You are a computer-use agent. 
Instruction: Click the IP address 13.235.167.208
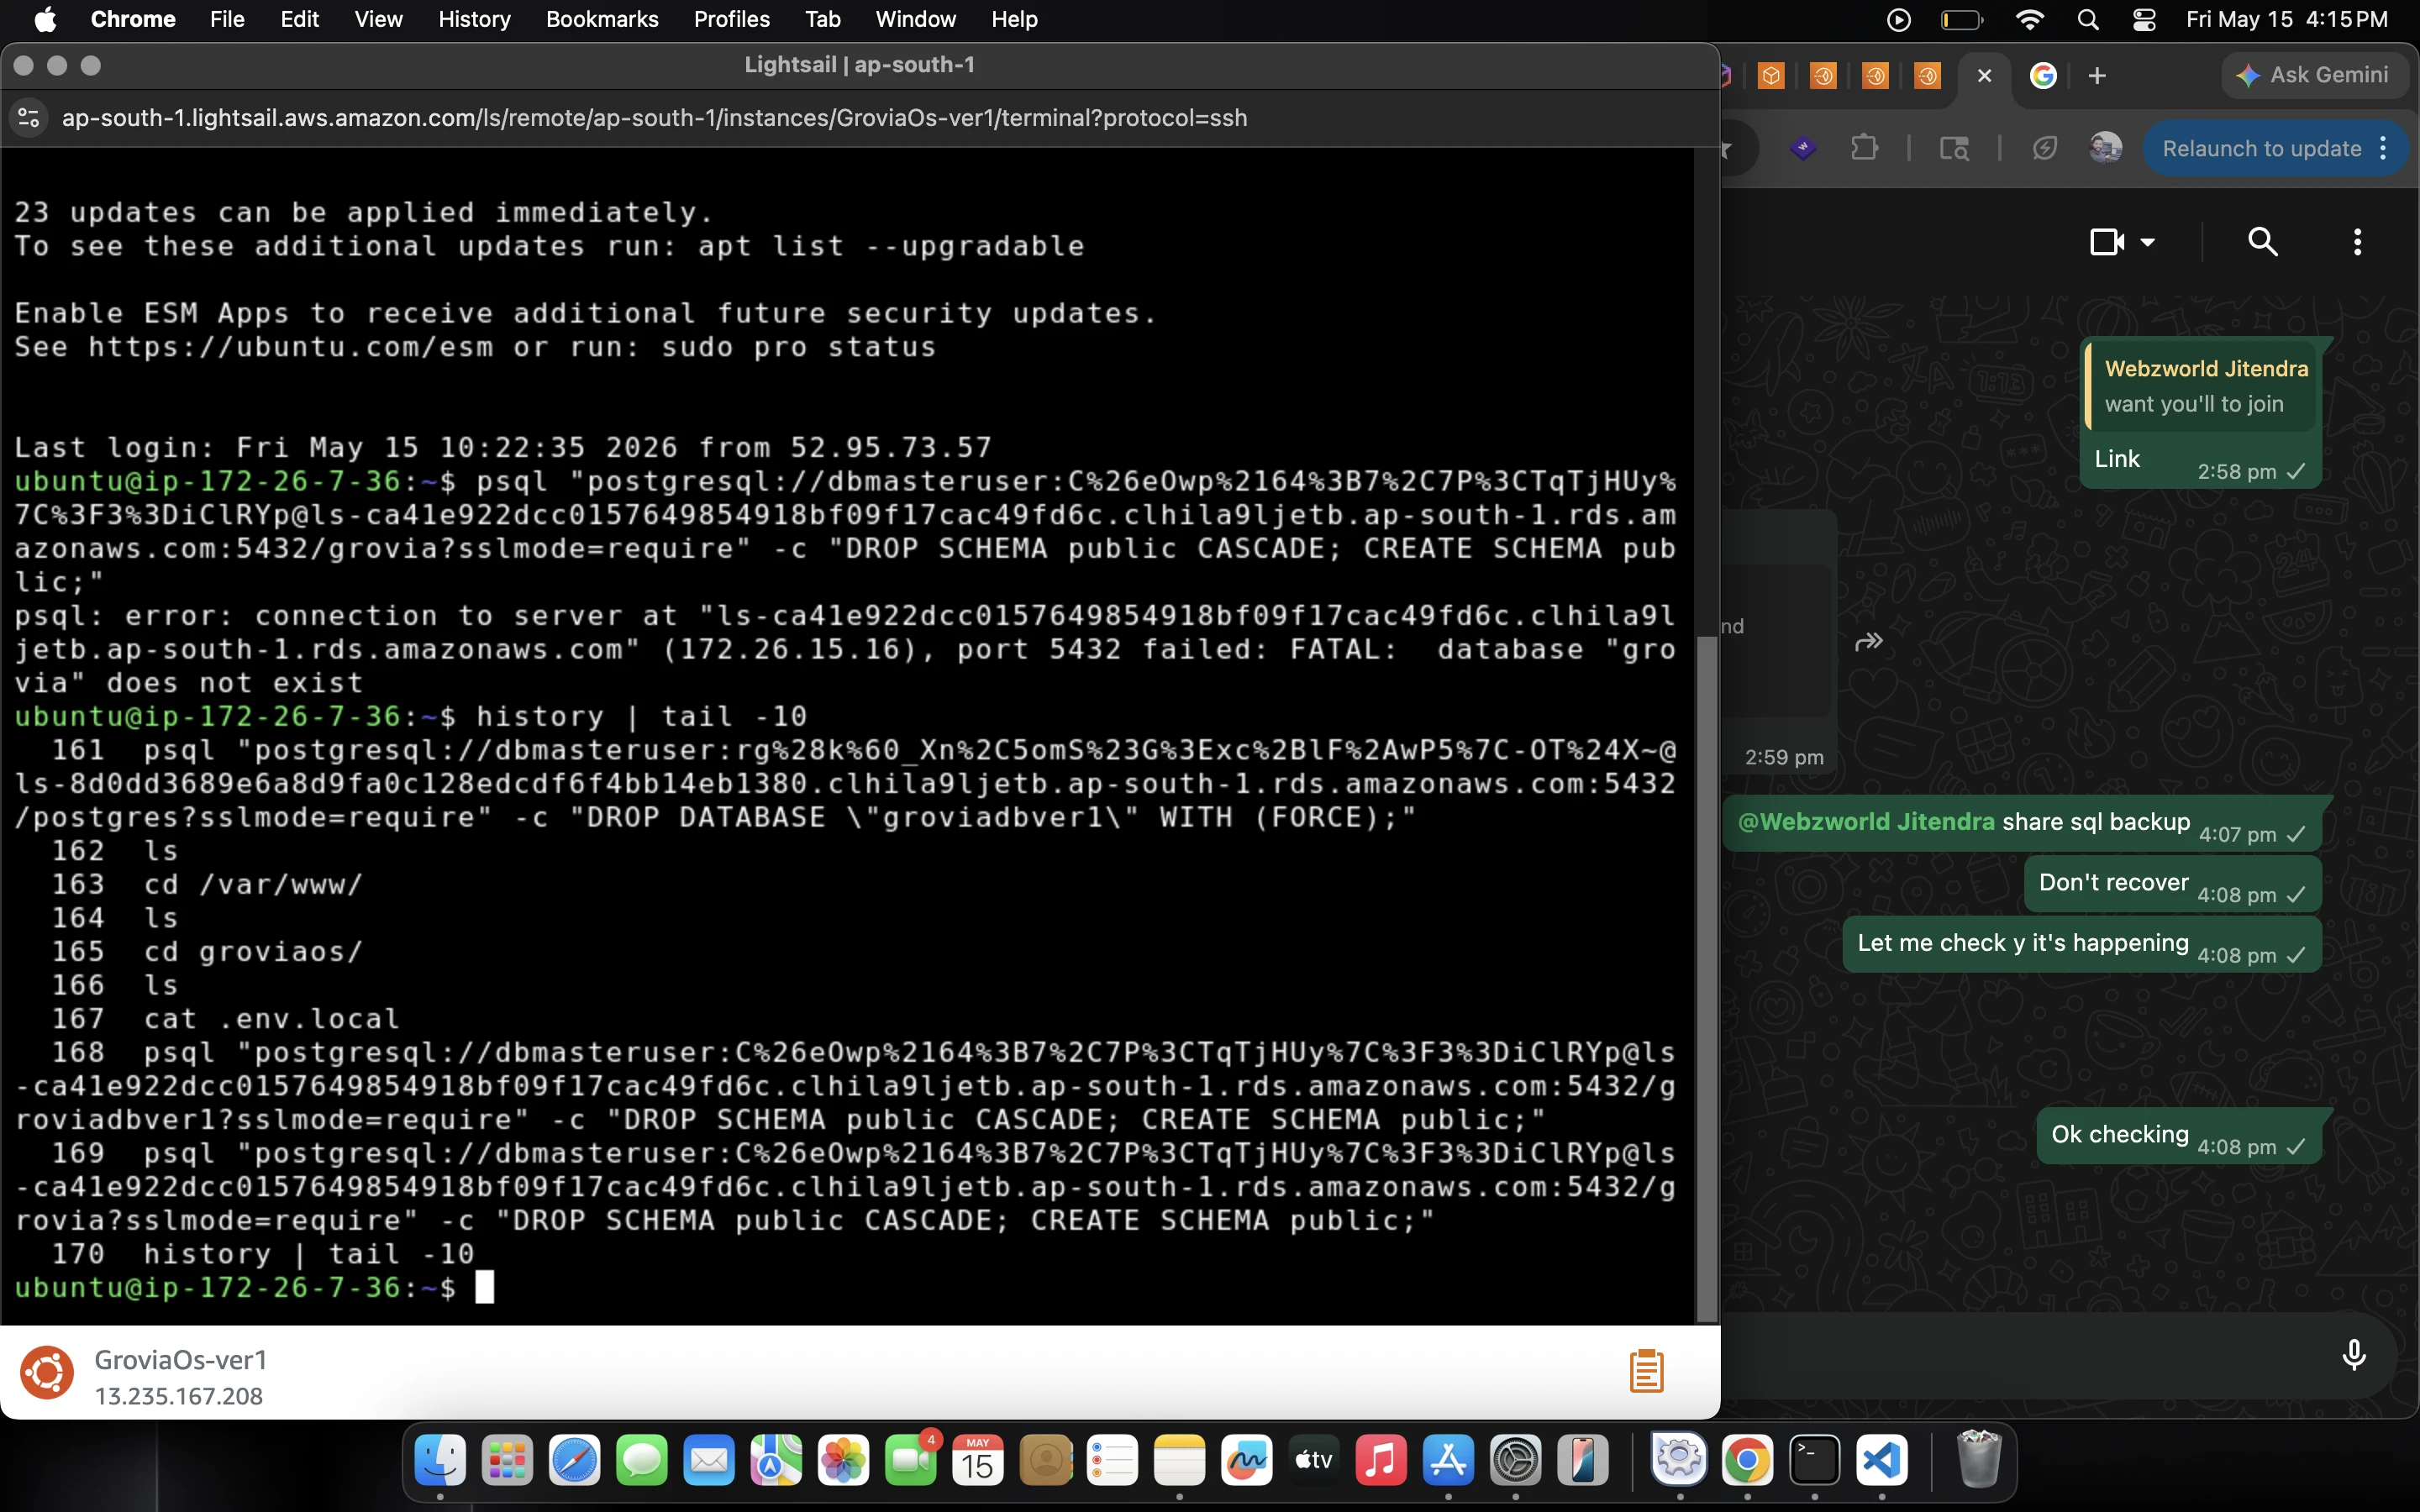[x=178, y=1396]
